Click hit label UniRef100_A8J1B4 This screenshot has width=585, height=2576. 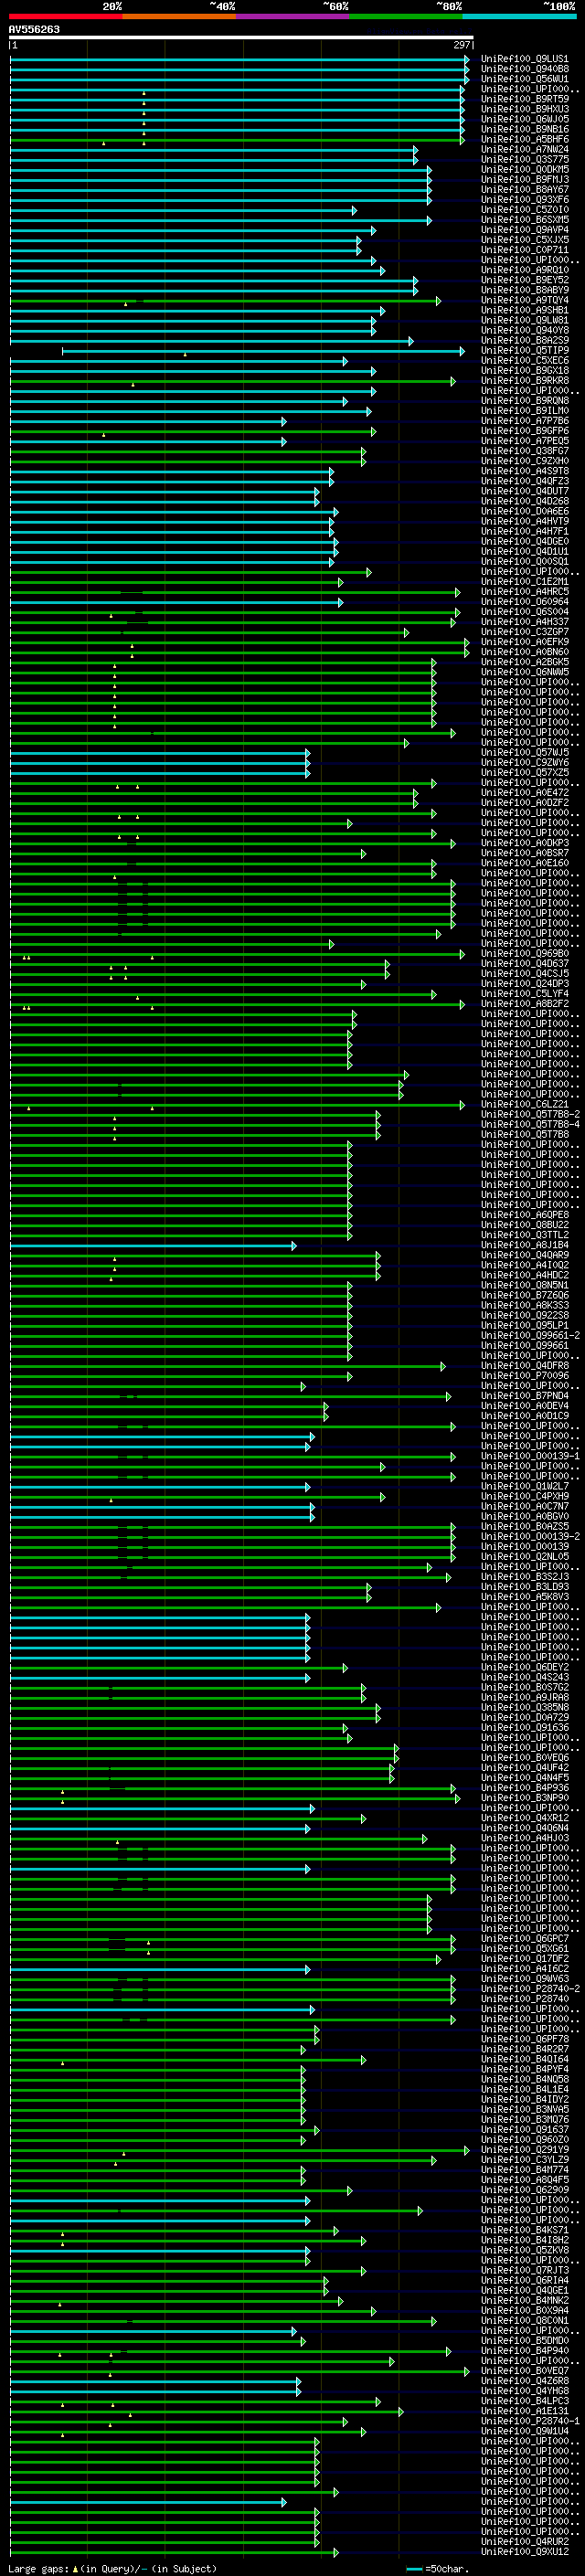click(x=524, y=1246)
